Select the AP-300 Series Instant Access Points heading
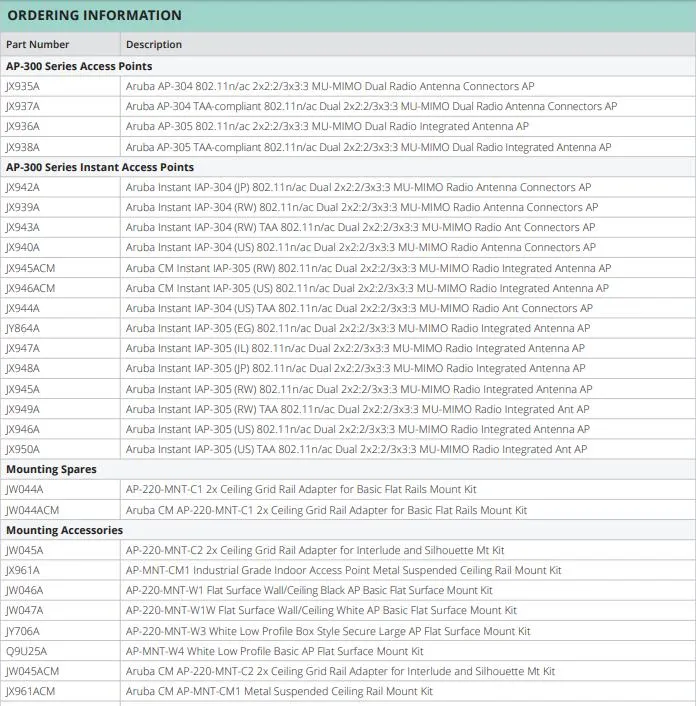 (100, 167)
